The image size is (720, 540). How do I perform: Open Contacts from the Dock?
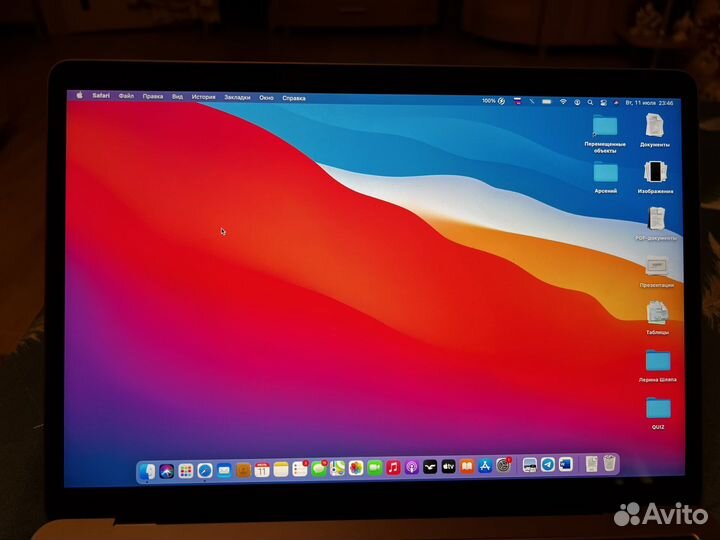tap(243, 470)
